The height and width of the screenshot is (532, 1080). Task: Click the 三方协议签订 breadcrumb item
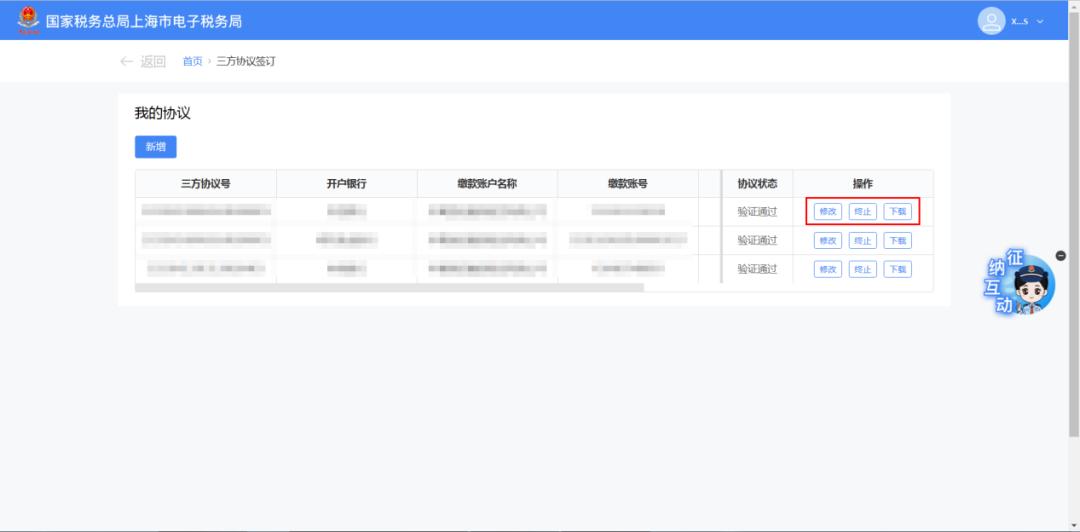246,61
